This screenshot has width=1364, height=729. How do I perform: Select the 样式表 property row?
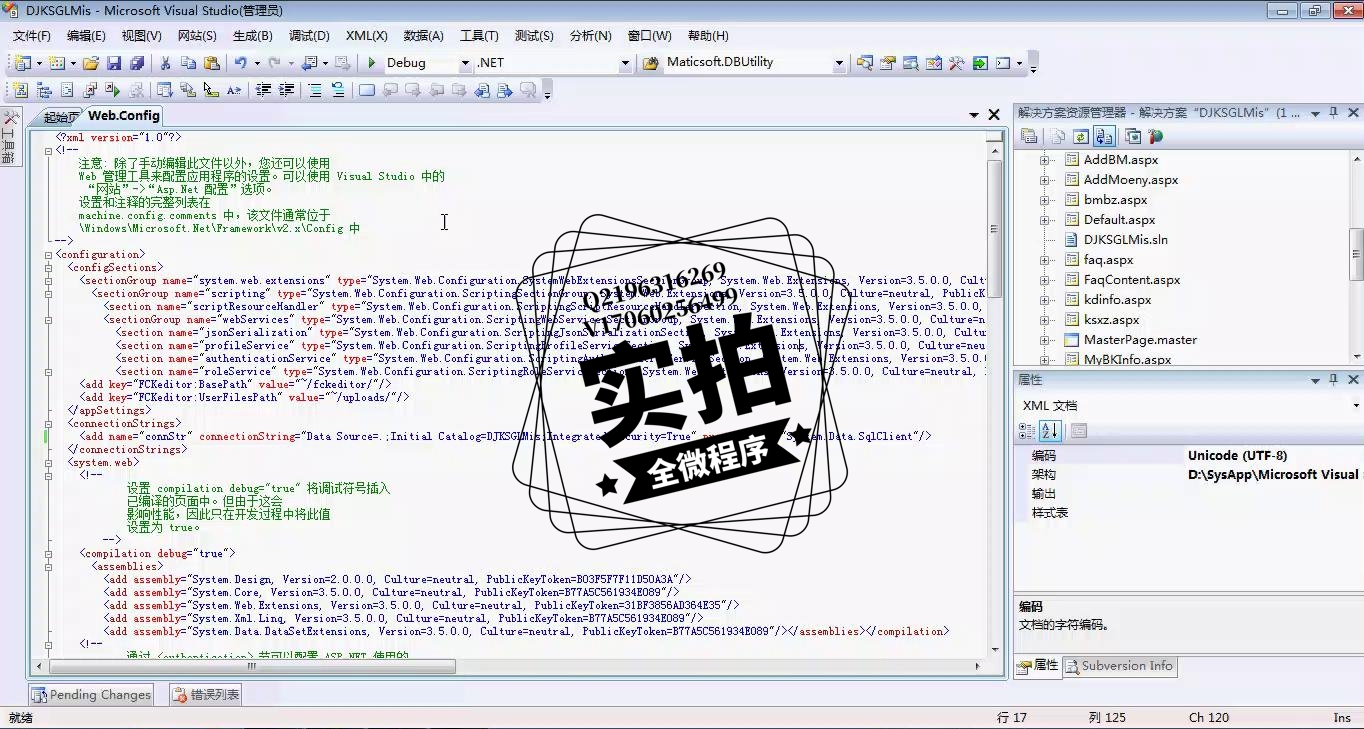pos(1189,513)
